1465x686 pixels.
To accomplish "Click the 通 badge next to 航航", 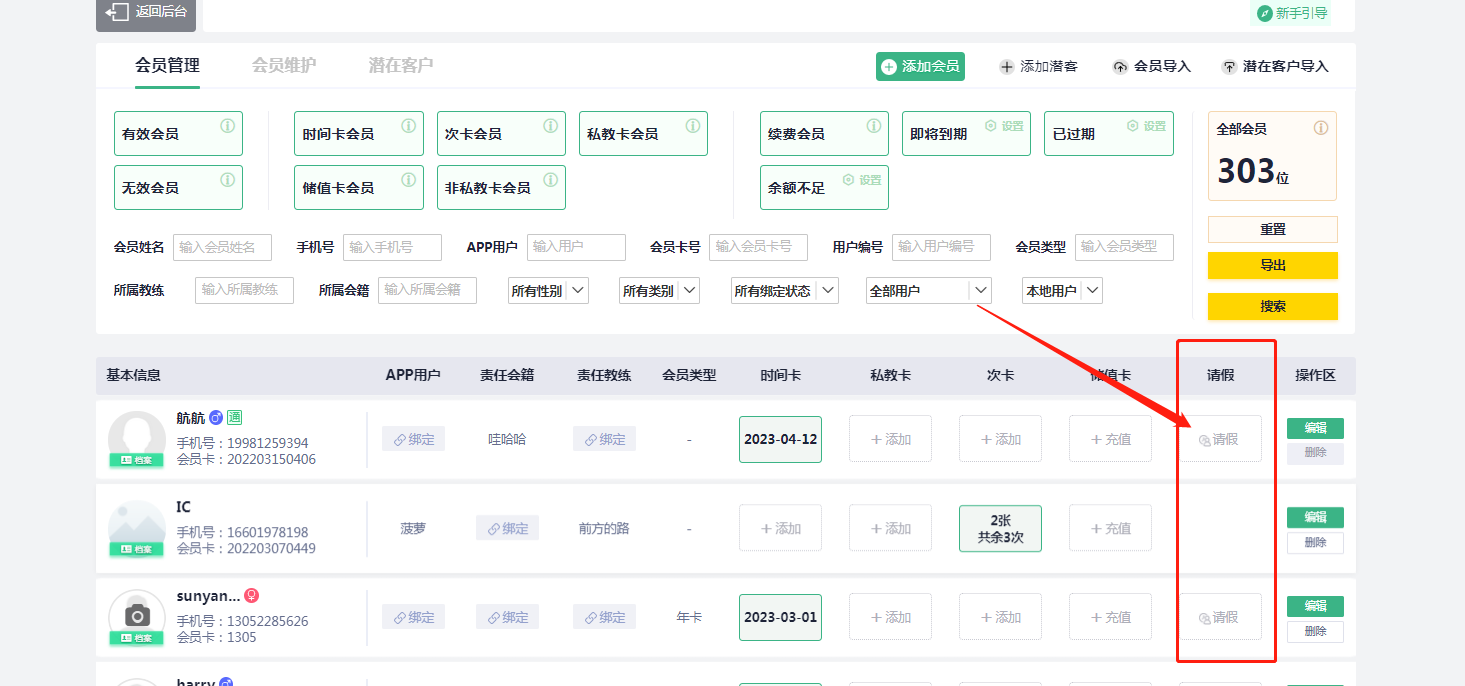I will click(x=235, y=417).
